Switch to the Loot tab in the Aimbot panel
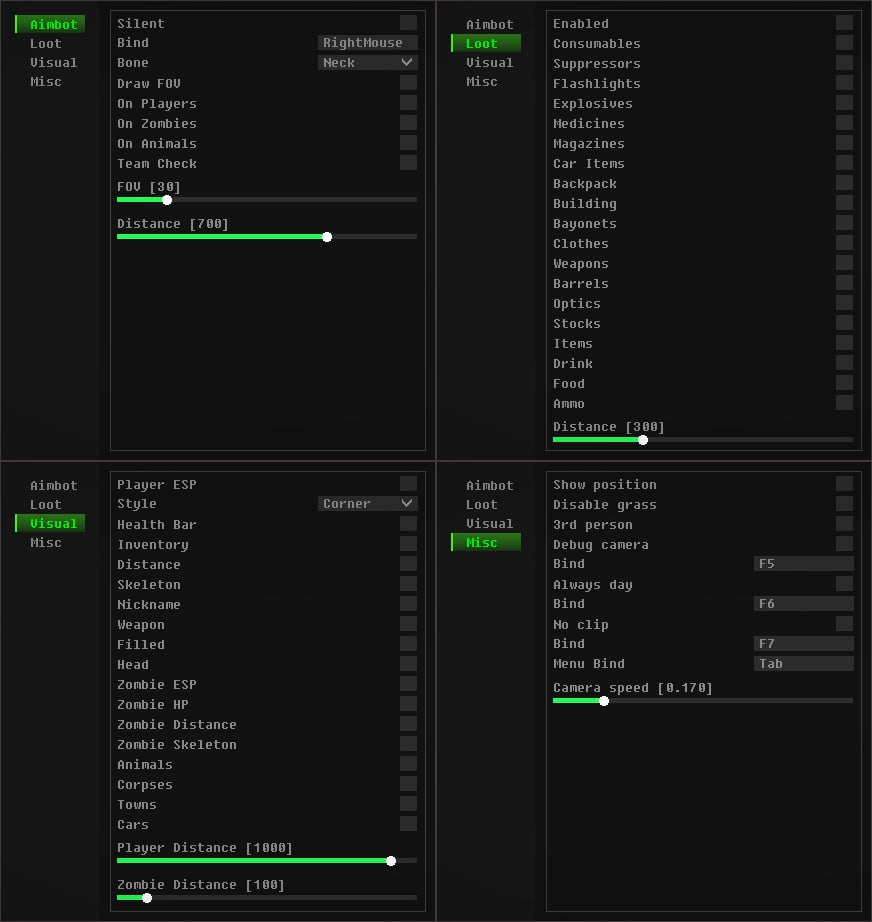 [x=46, y=43]
